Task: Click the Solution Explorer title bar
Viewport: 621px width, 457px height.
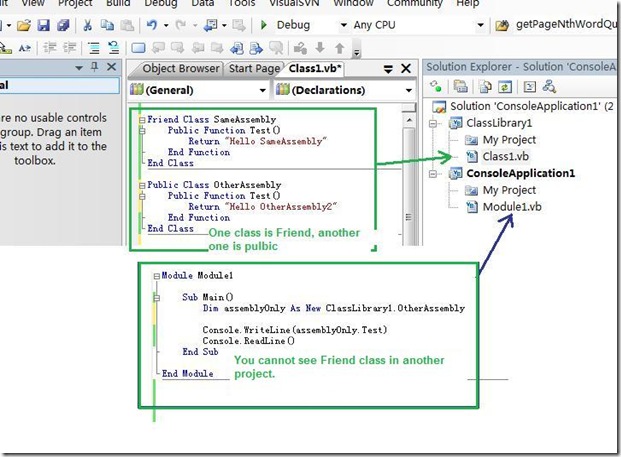Action: click(521, 67)
